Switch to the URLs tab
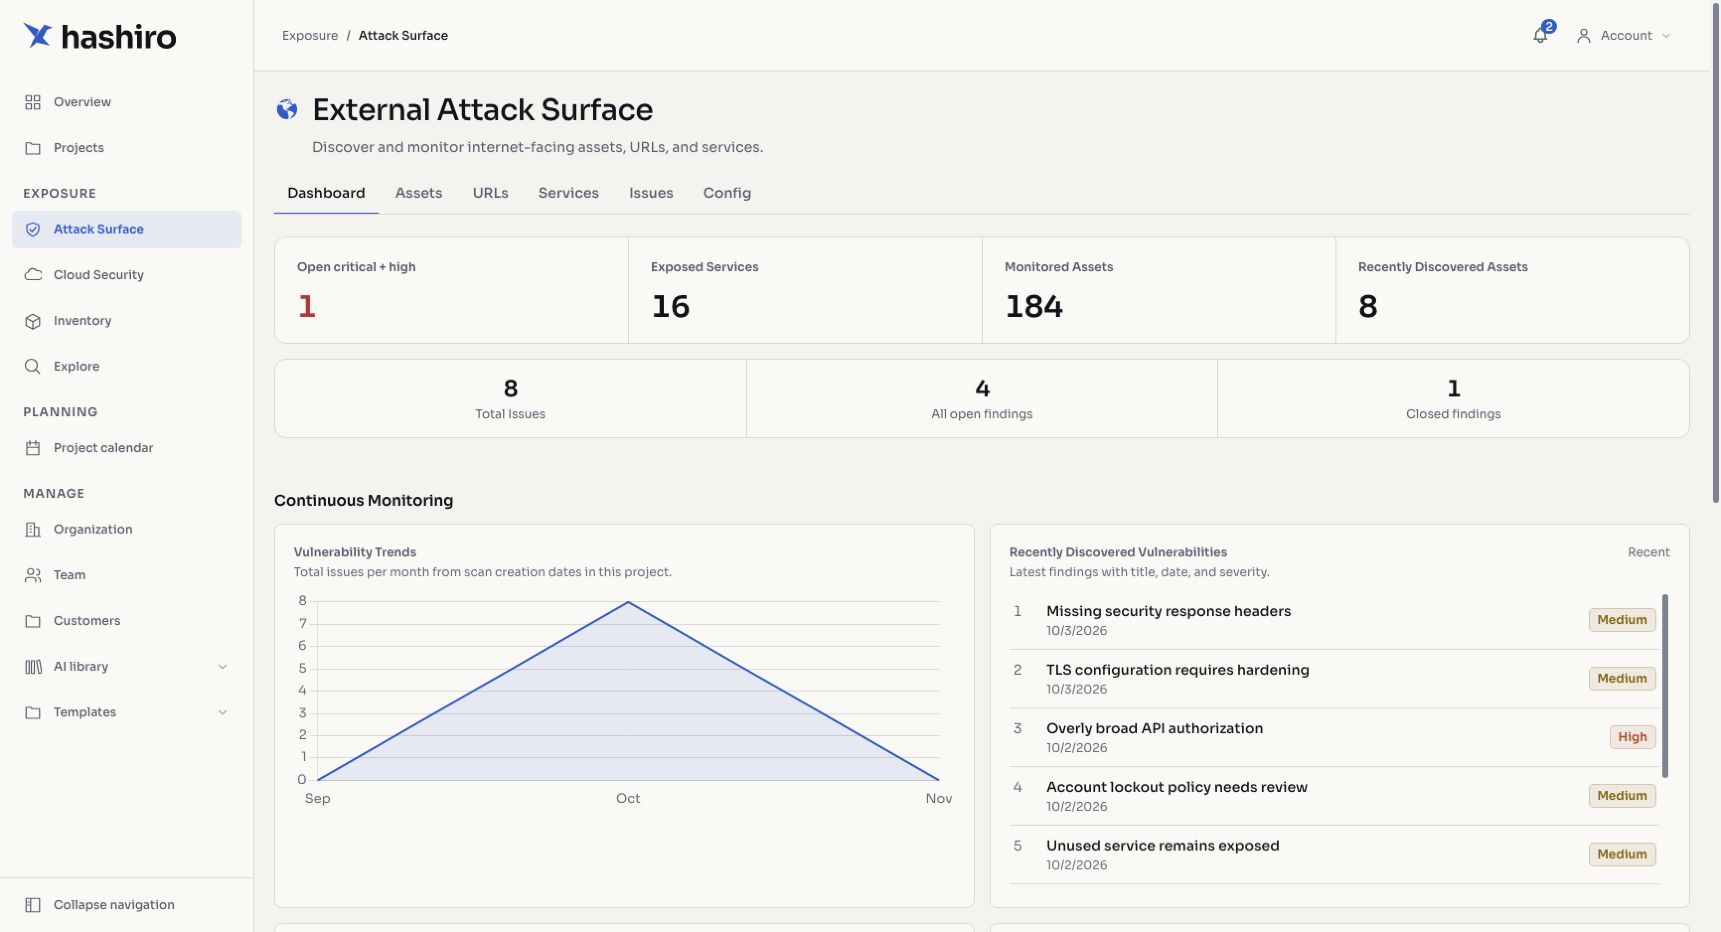The height and width of the screenshot is (932, 1721). pyautogui.click(x=490, y=193)
